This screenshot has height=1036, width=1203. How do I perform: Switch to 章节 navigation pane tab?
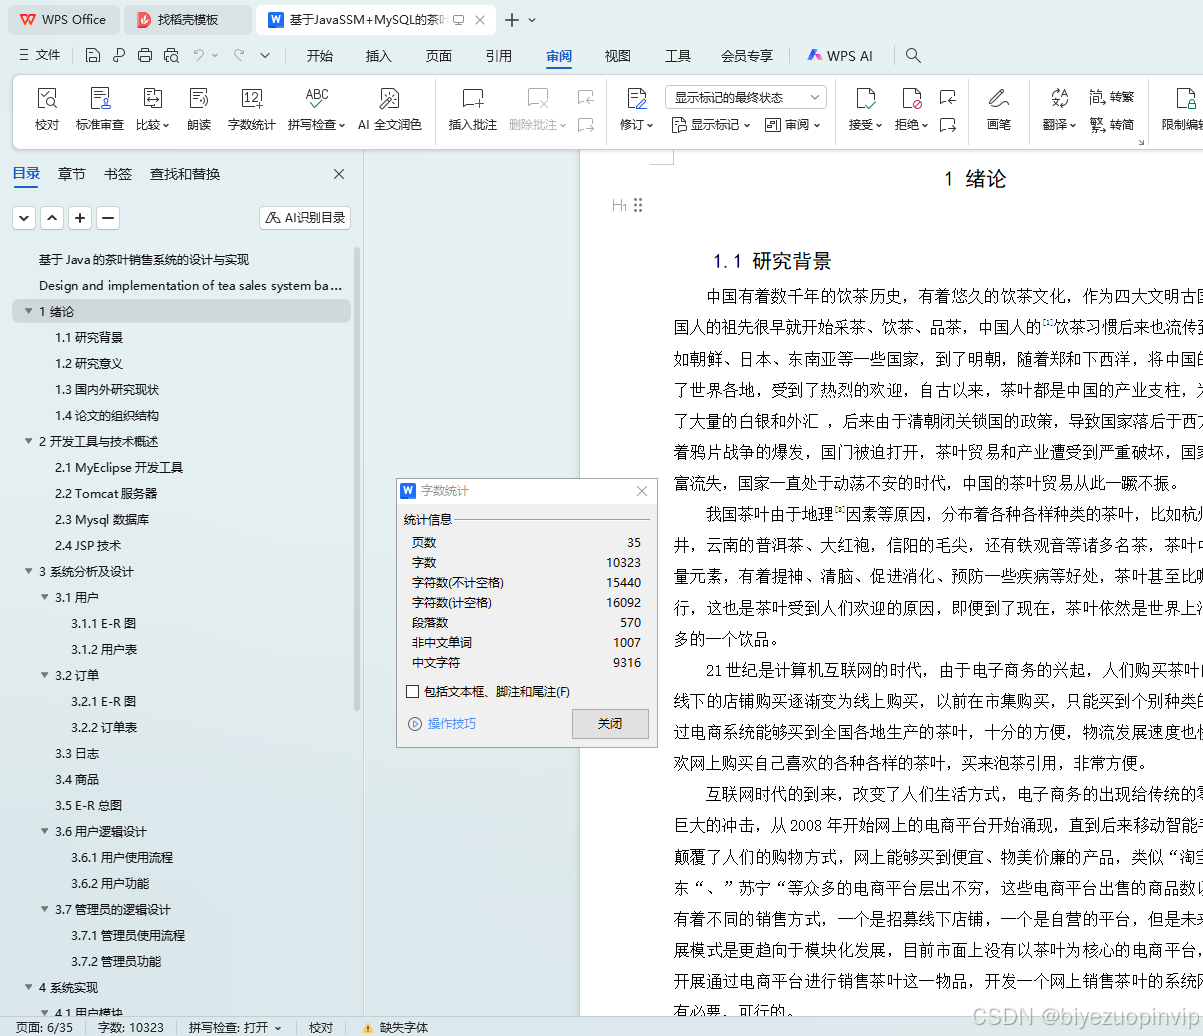pyautogui.click(x=72, y=174)
